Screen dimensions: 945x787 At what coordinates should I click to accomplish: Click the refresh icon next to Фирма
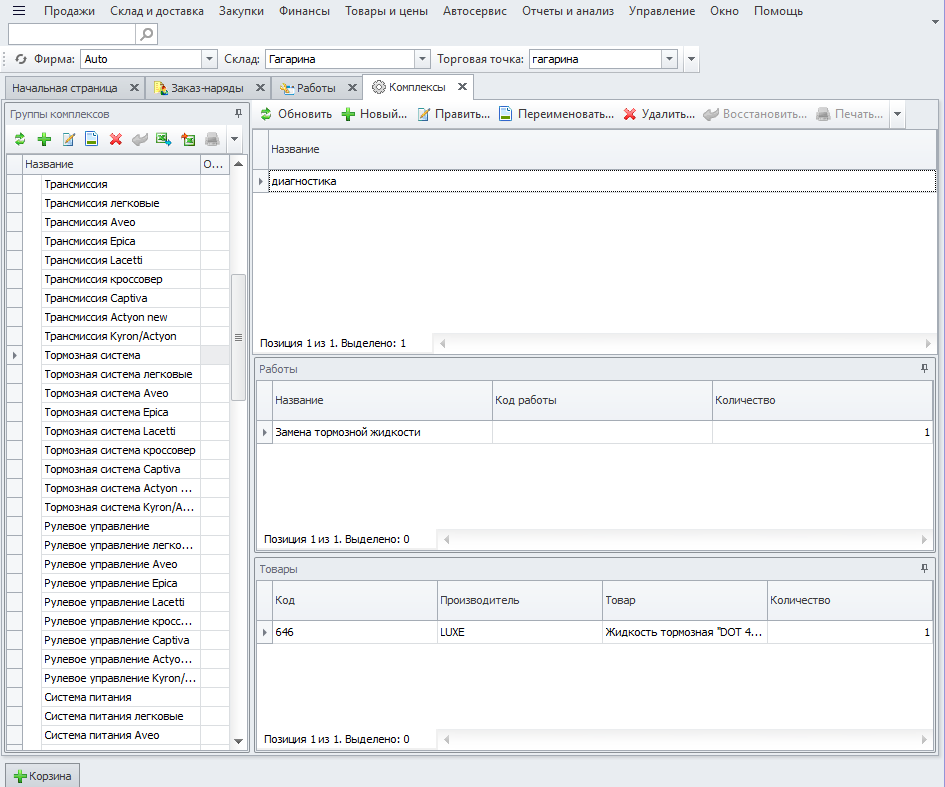point(21,59)
